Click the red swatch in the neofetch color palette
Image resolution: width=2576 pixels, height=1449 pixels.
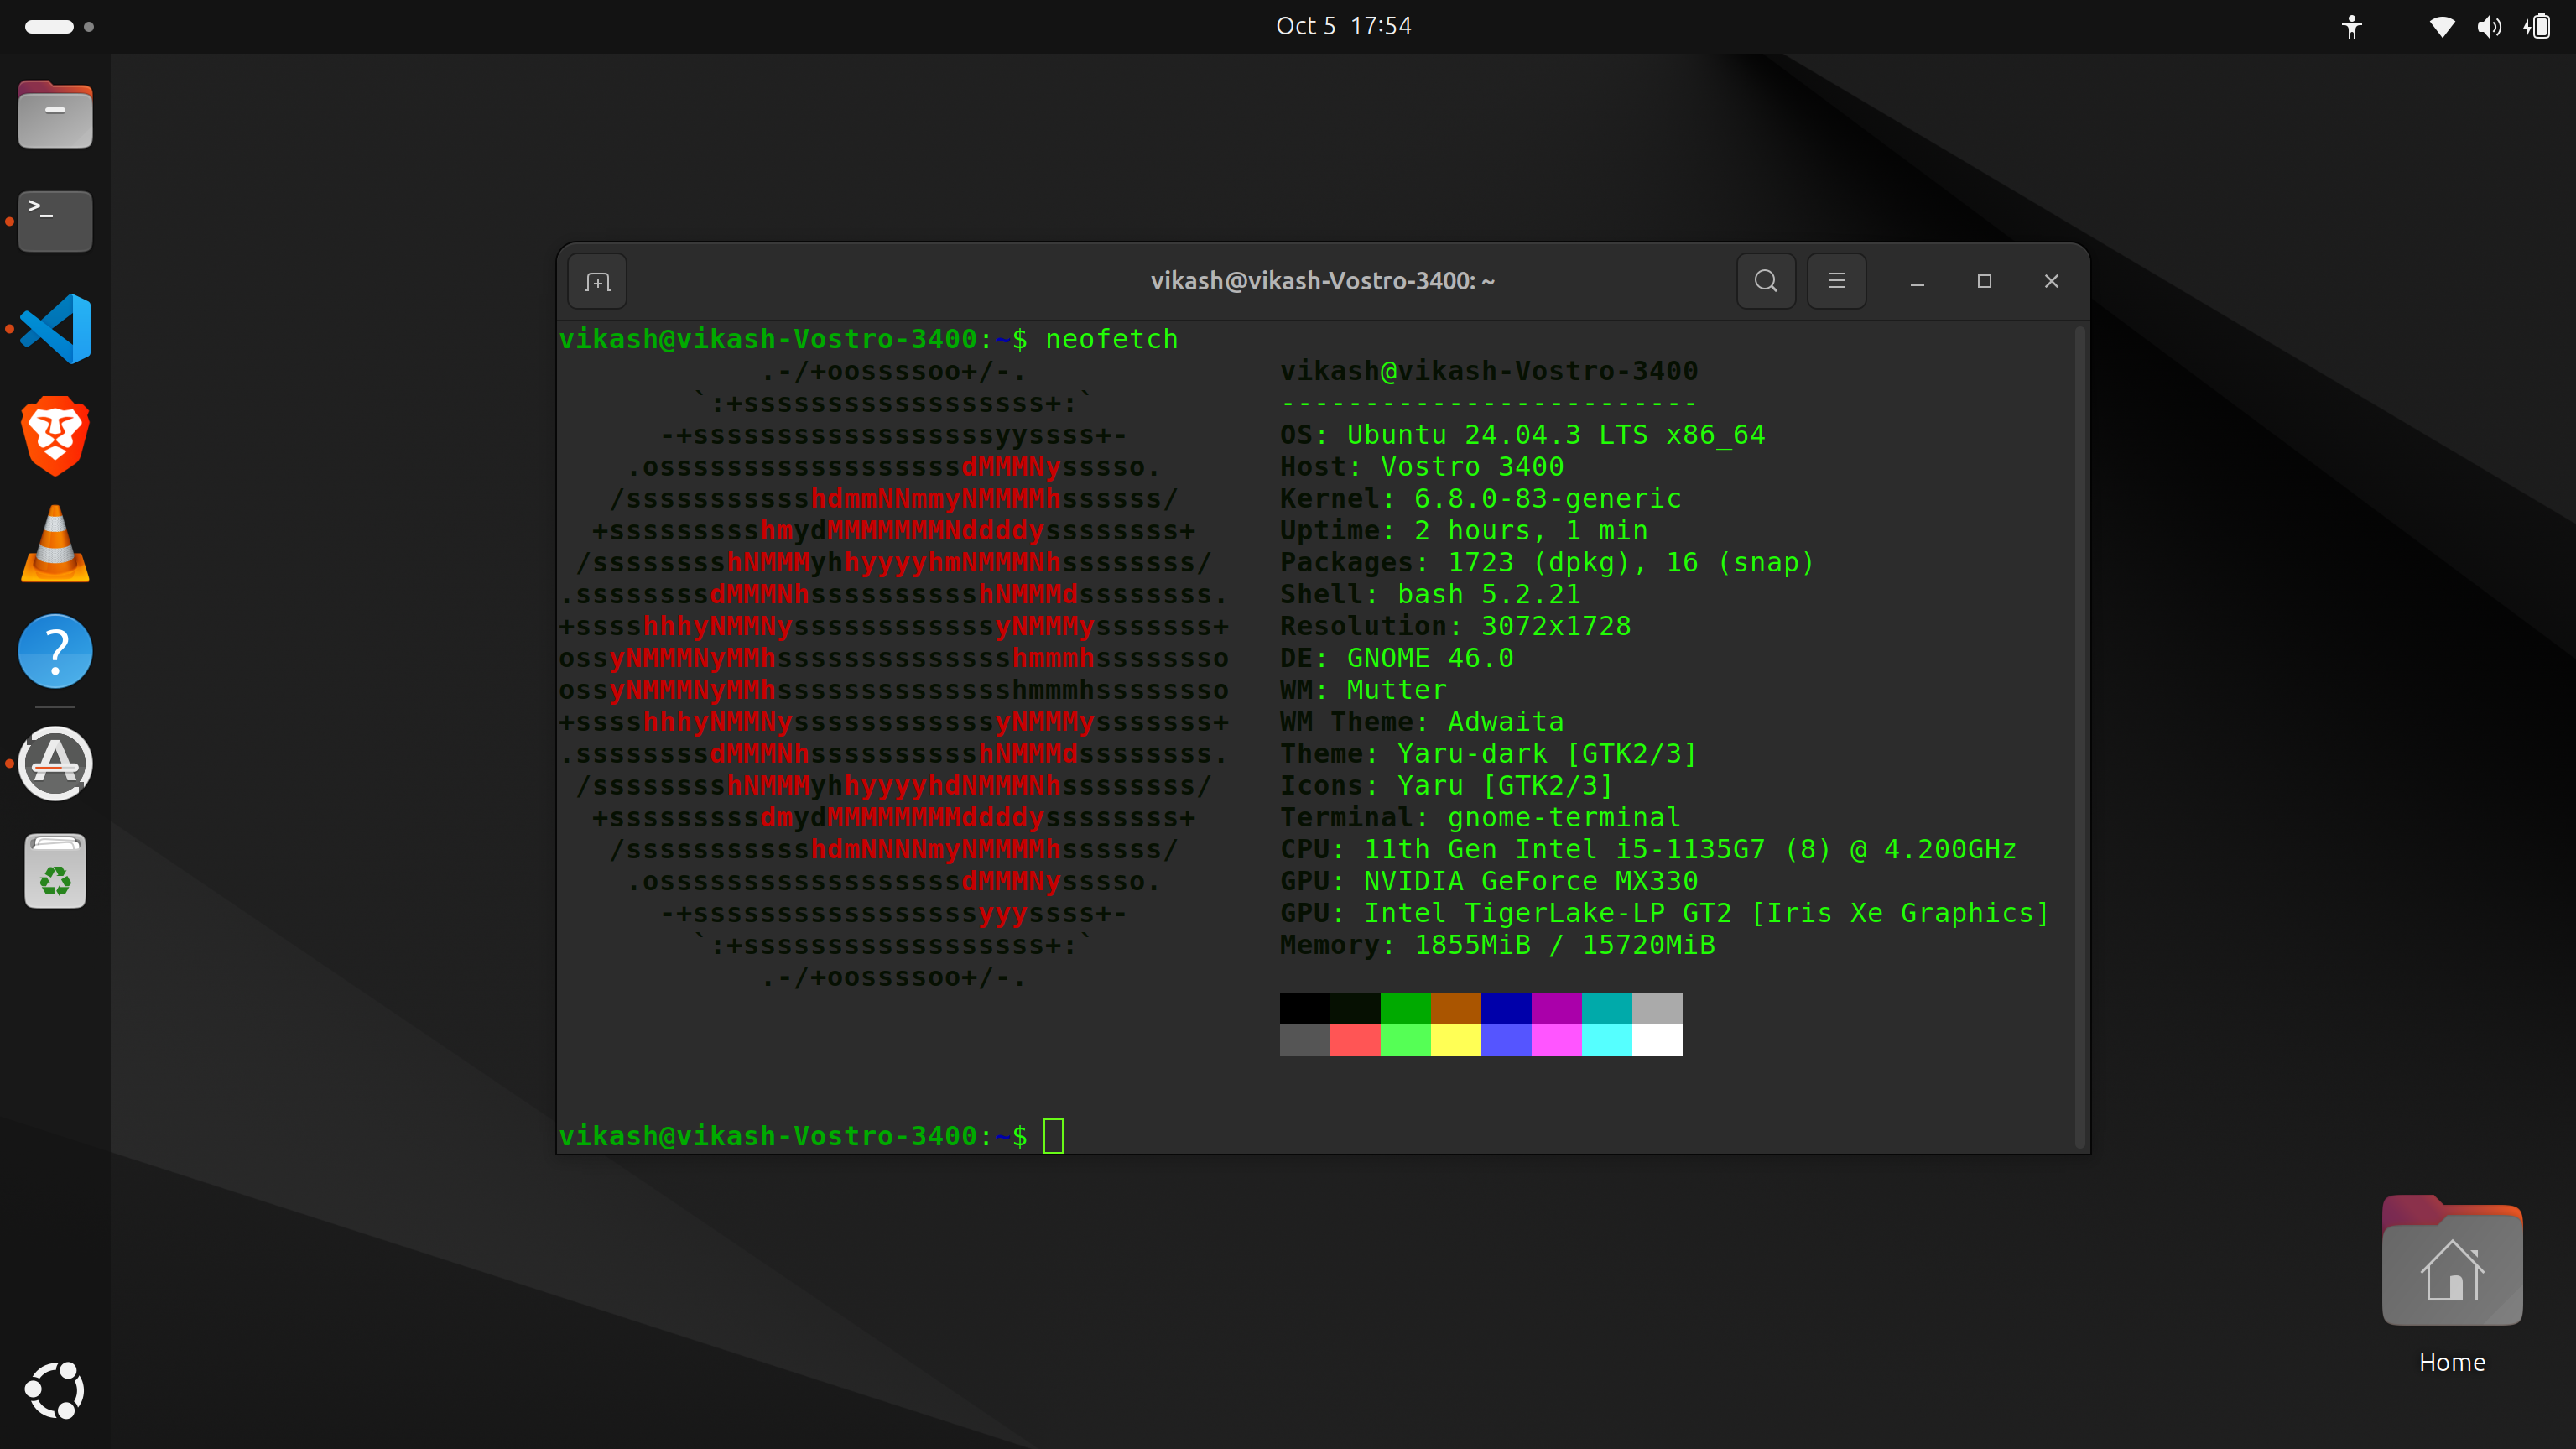tap(1355, 1040)
